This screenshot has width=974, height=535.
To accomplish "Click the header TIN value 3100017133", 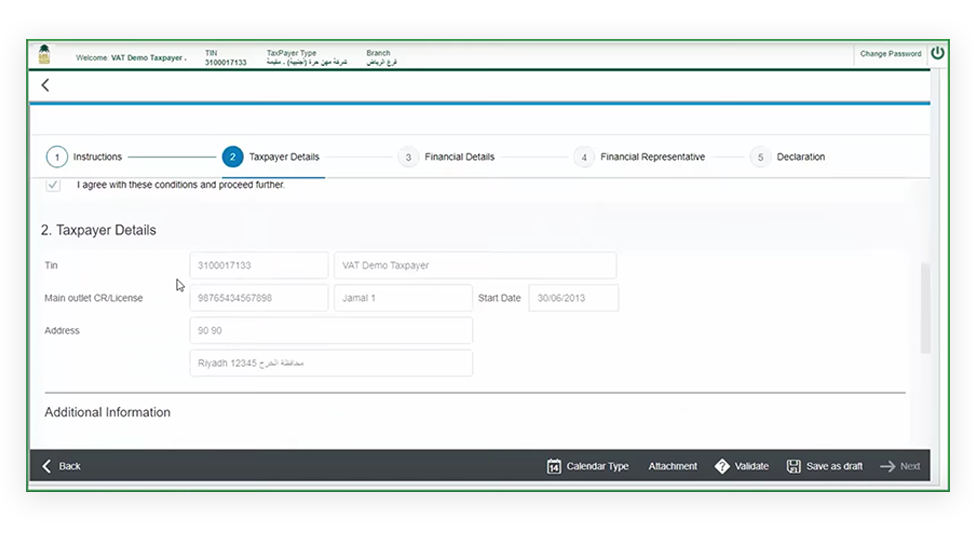I will click(225, 62).
